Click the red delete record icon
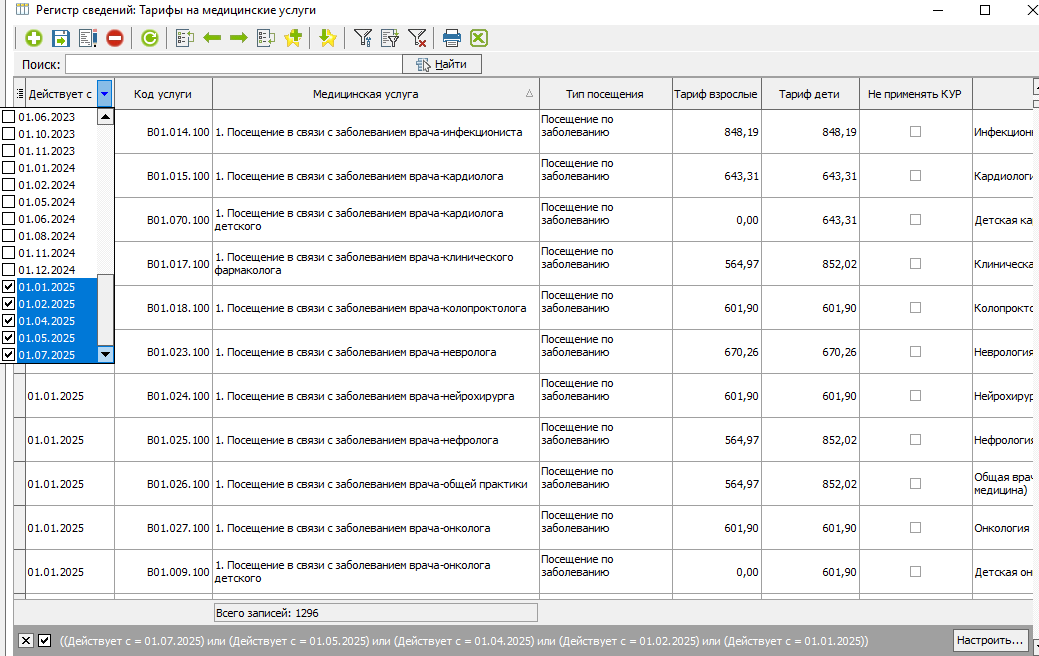This screenshot has height=656, width=1039. 115,39
